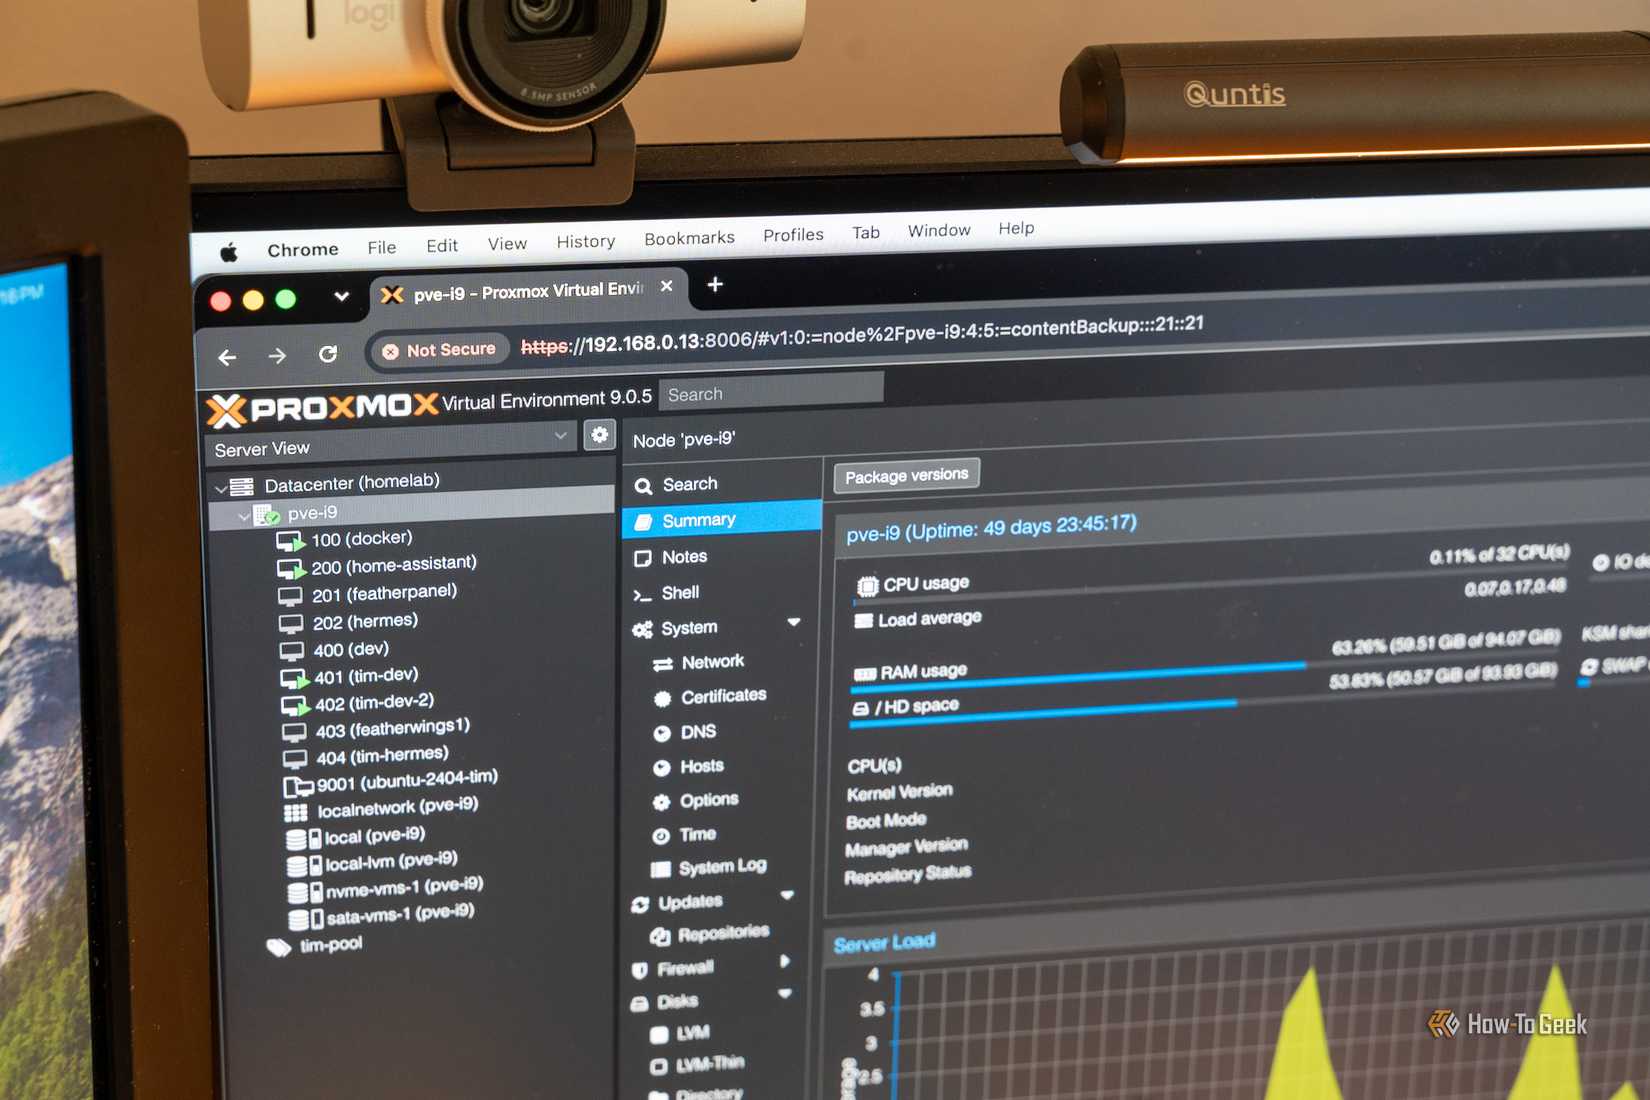Open the Profiles menu
Screen dimensions: 1650x1100
(x=793, y=235)
